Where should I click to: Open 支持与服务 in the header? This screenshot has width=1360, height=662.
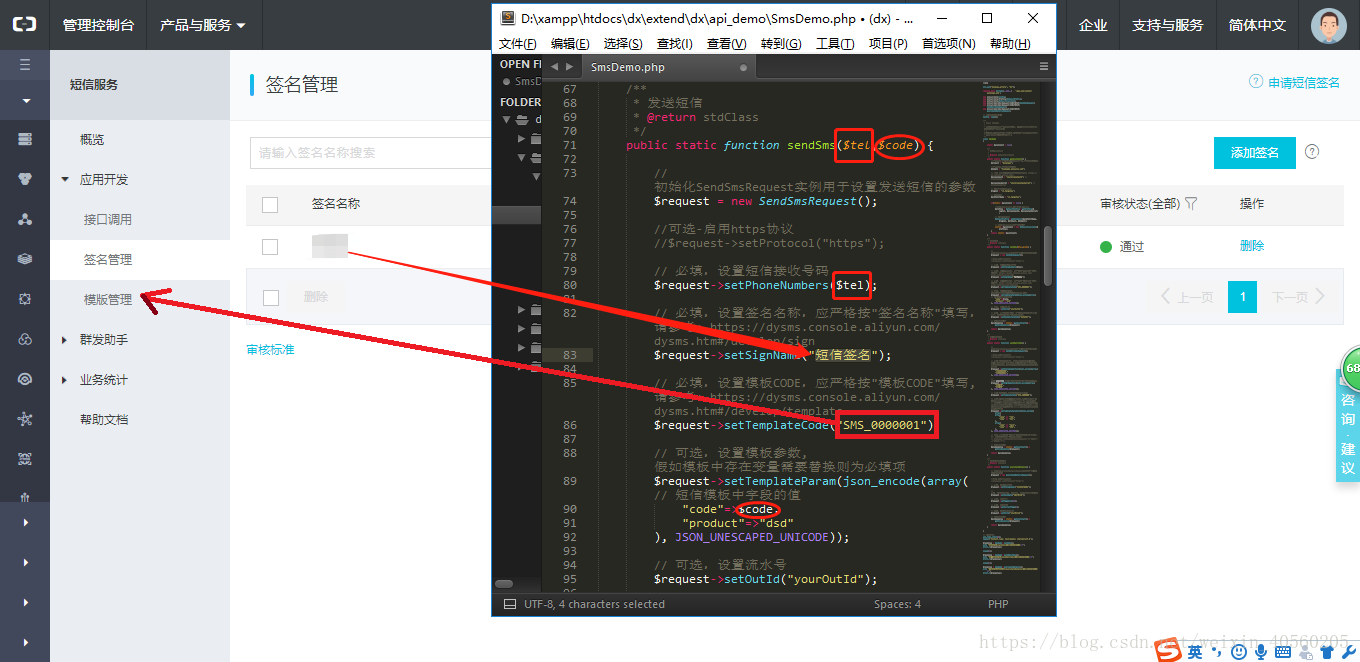tap(1167, 25)
